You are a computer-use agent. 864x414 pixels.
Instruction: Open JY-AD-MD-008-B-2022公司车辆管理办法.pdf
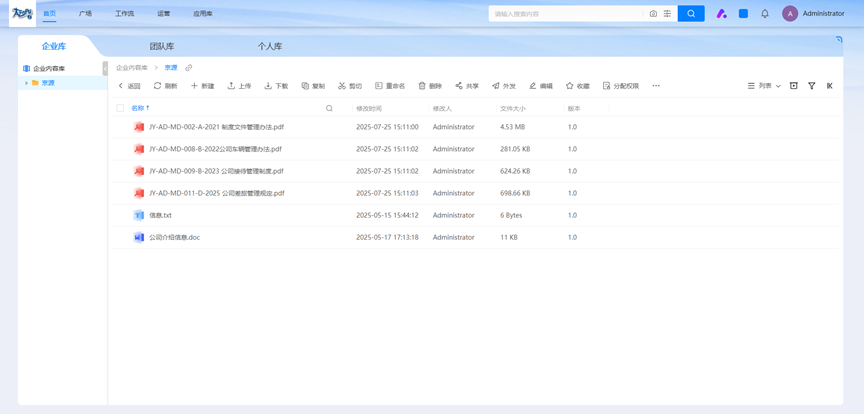pos(215,149)
